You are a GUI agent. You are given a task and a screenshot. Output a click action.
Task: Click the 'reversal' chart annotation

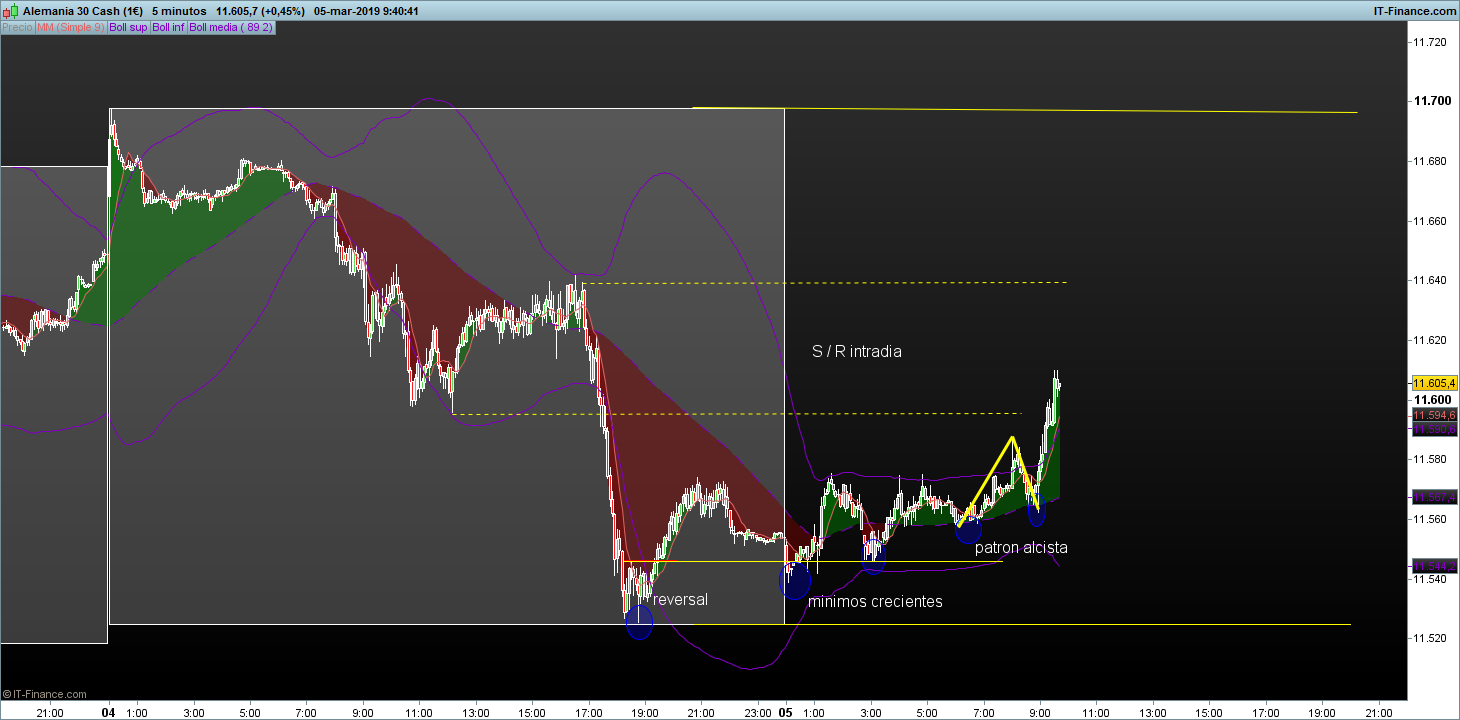coord(680,599)
